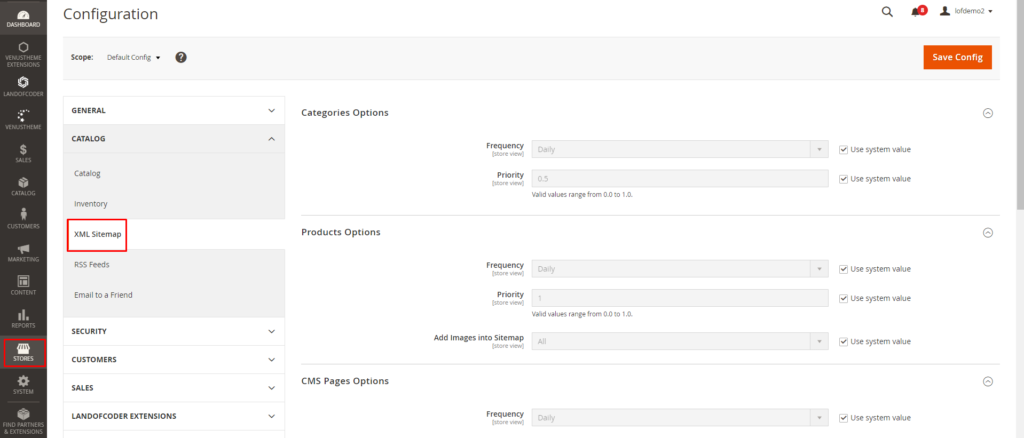
Task: Go to Customers in the sidebar
Action: (23, 218)
